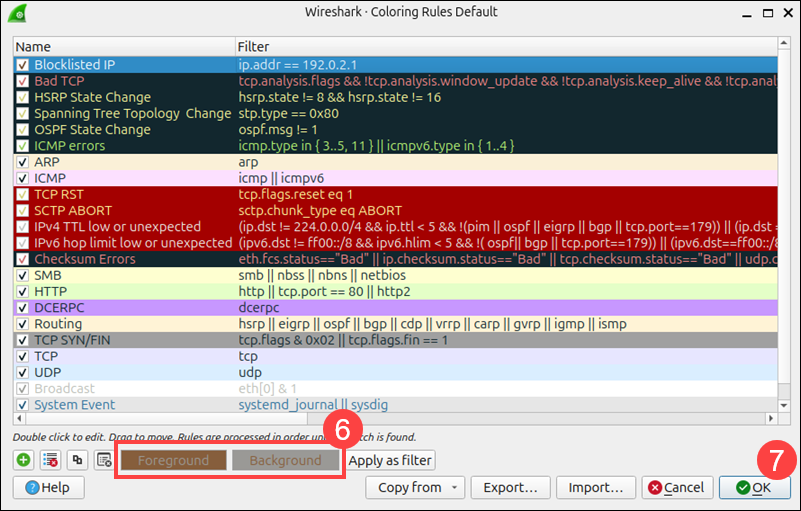The width and height of the screenshot is (801, 511).
Task: Uncheck the System Event rule
Action: (22, 405)
